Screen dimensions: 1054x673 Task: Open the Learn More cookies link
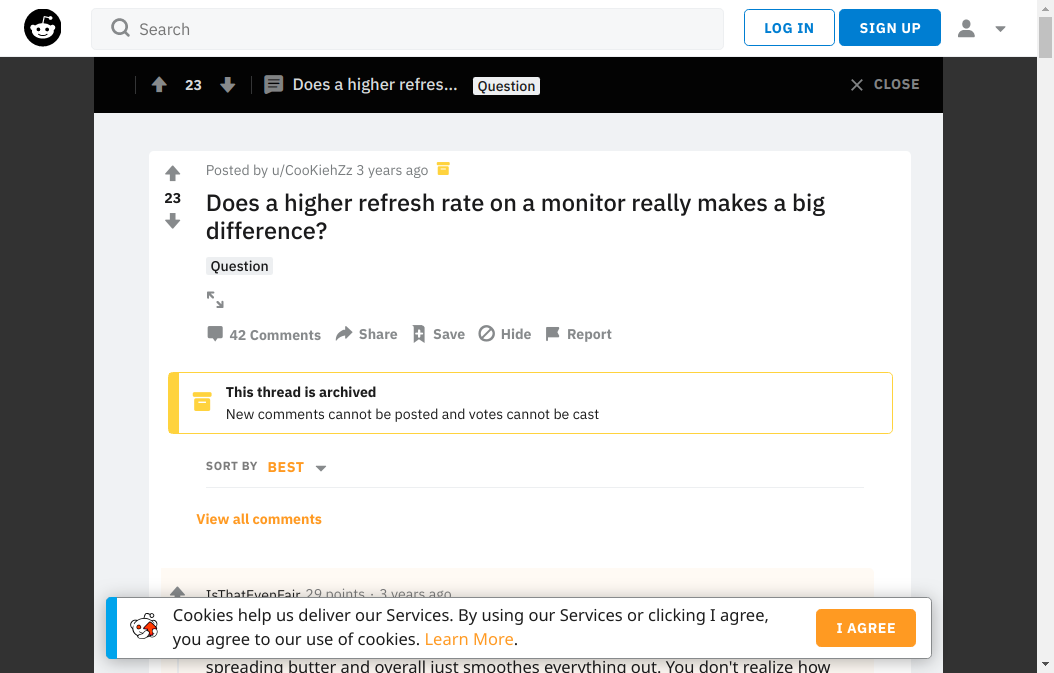(x=469, y=639)
